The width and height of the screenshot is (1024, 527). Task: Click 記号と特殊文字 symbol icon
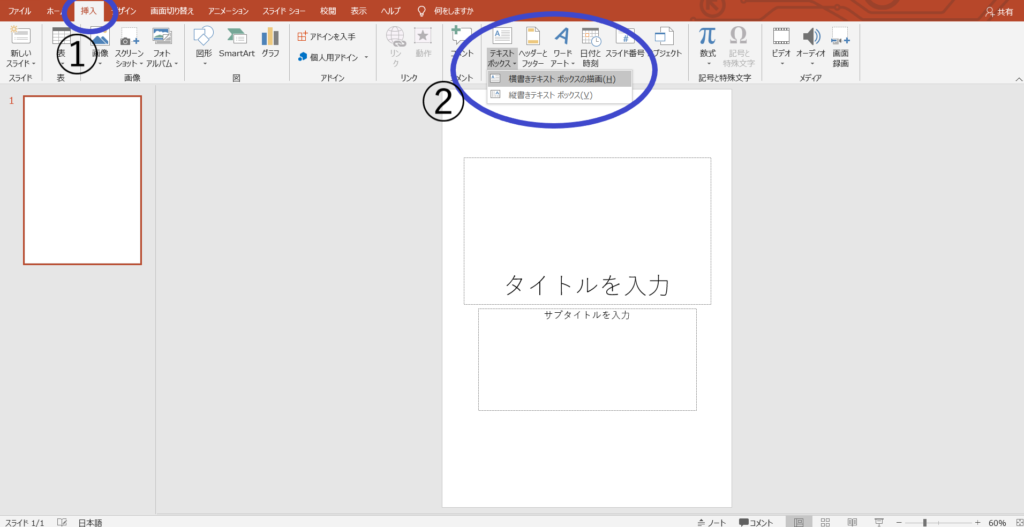point(739,48)
